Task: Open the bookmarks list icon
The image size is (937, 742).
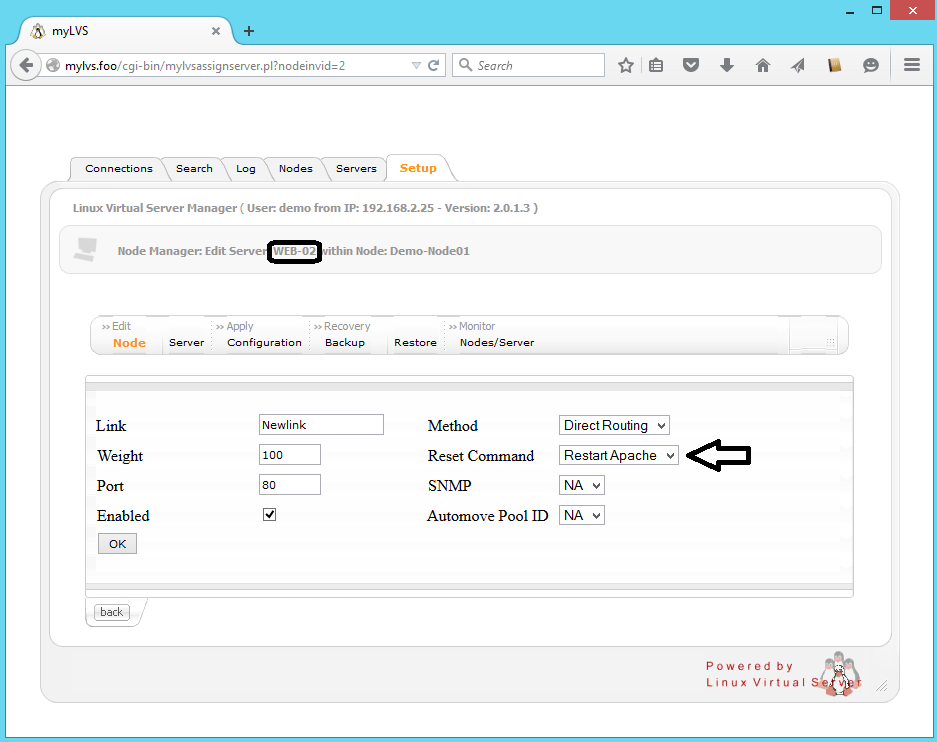Action: [x=656, y=66]
